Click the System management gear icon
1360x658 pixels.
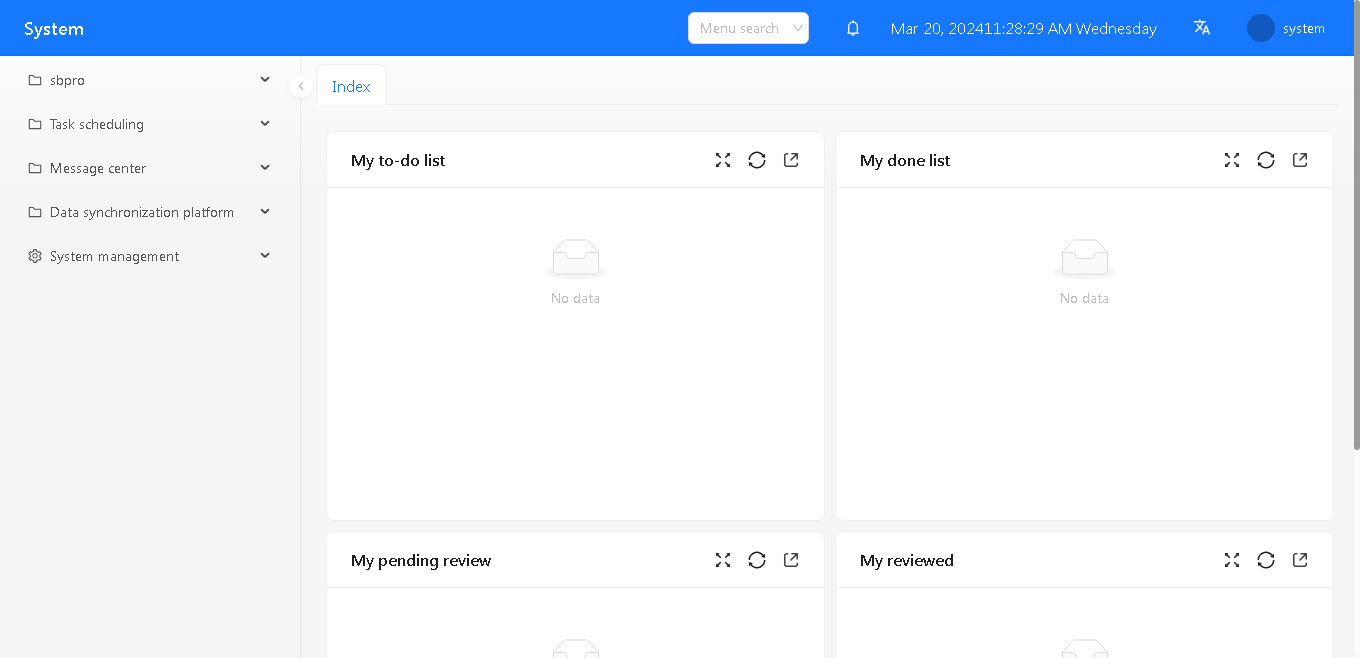(x=35, y=256)
